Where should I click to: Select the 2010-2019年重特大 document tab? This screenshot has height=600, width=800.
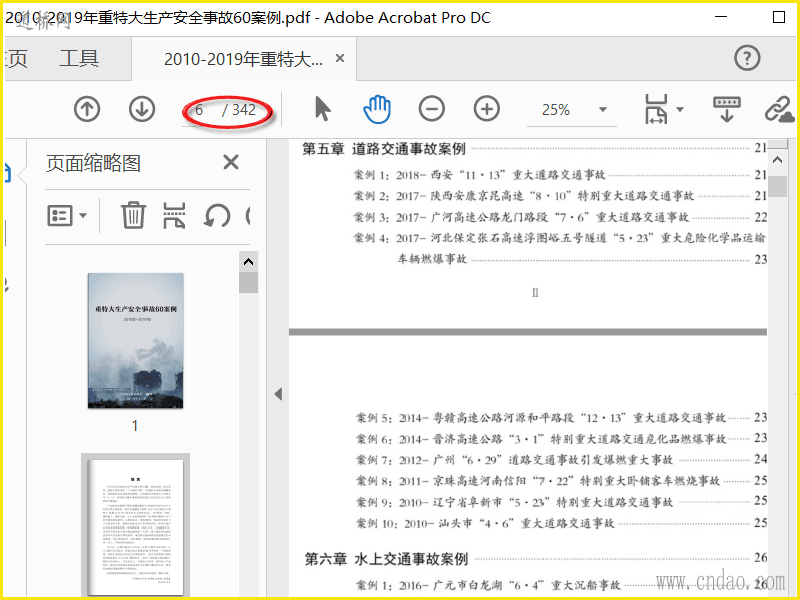pyautogui.click(x=243, y=59)
